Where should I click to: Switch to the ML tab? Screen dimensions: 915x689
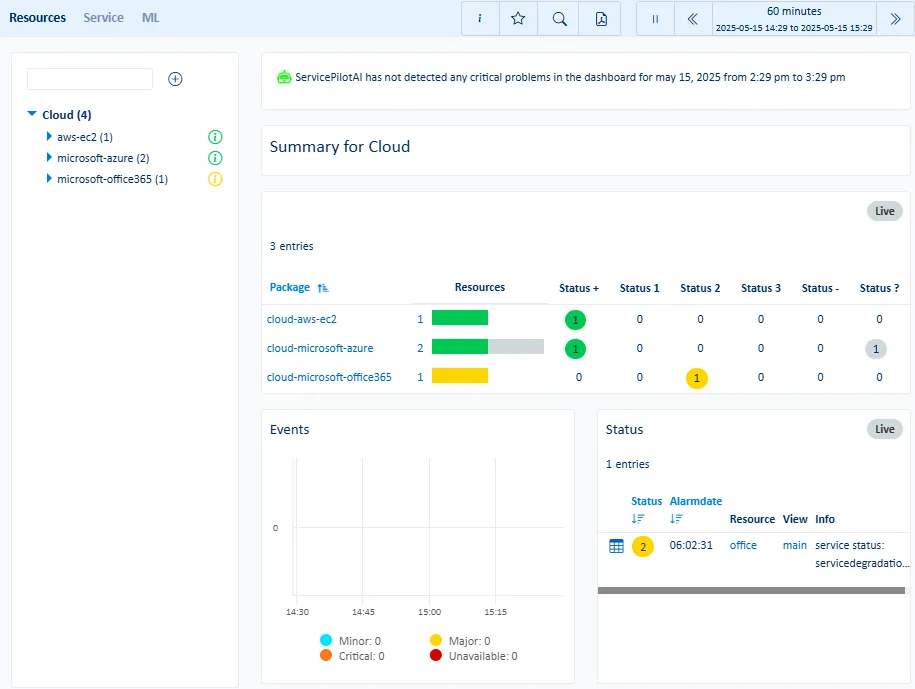150,18
